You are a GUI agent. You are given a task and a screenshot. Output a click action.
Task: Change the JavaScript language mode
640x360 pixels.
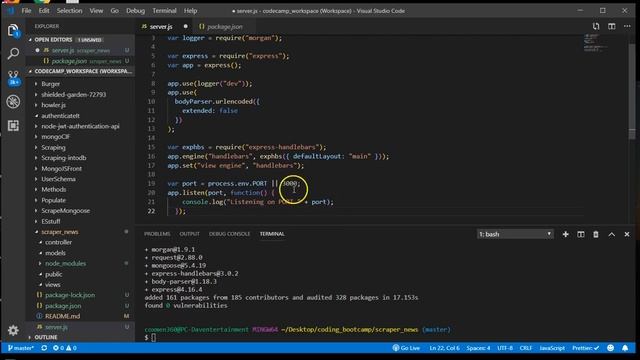tap(552, 348)
